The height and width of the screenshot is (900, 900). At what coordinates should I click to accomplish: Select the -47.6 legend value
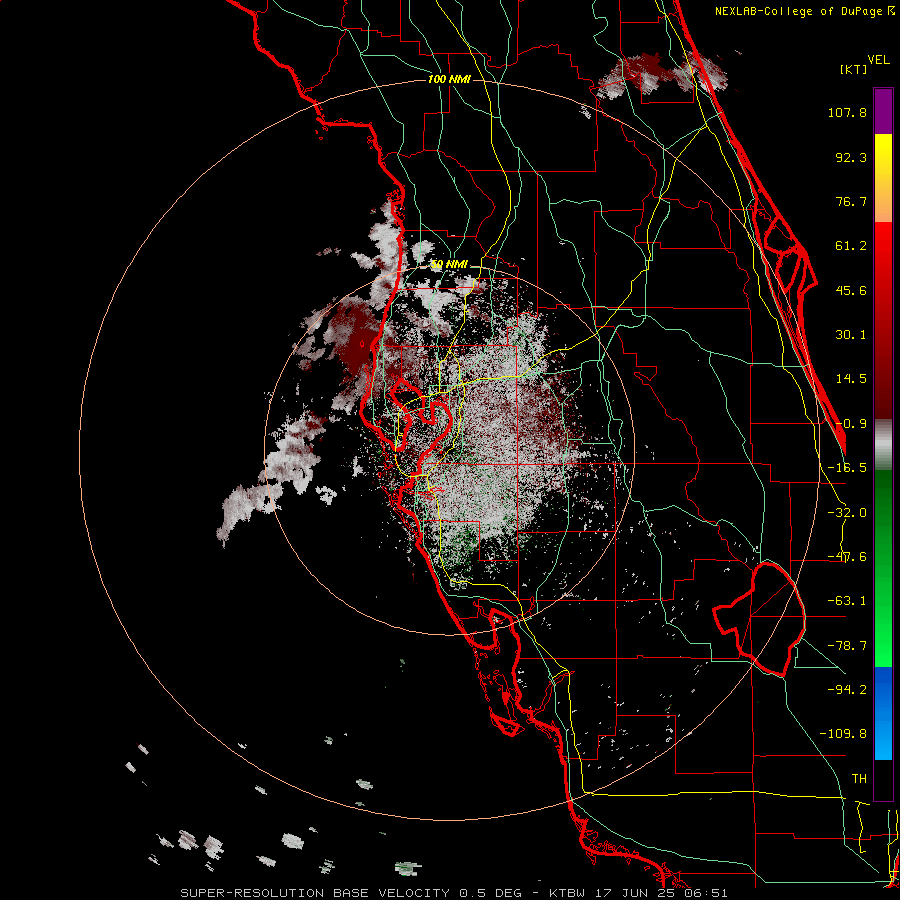click(847, 557)
